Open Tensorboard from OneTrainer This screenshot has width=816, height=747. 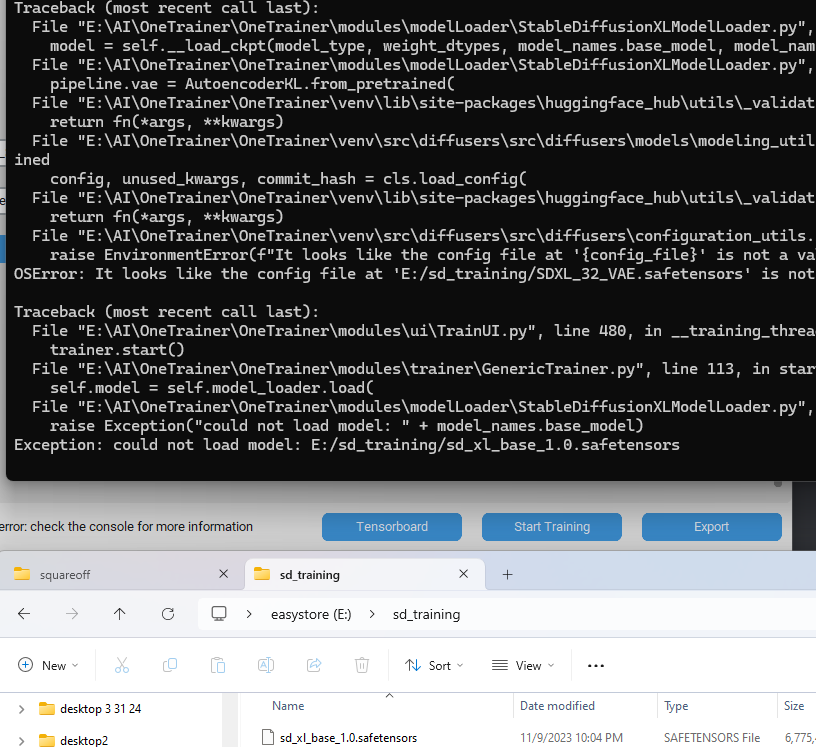(391, 527)
